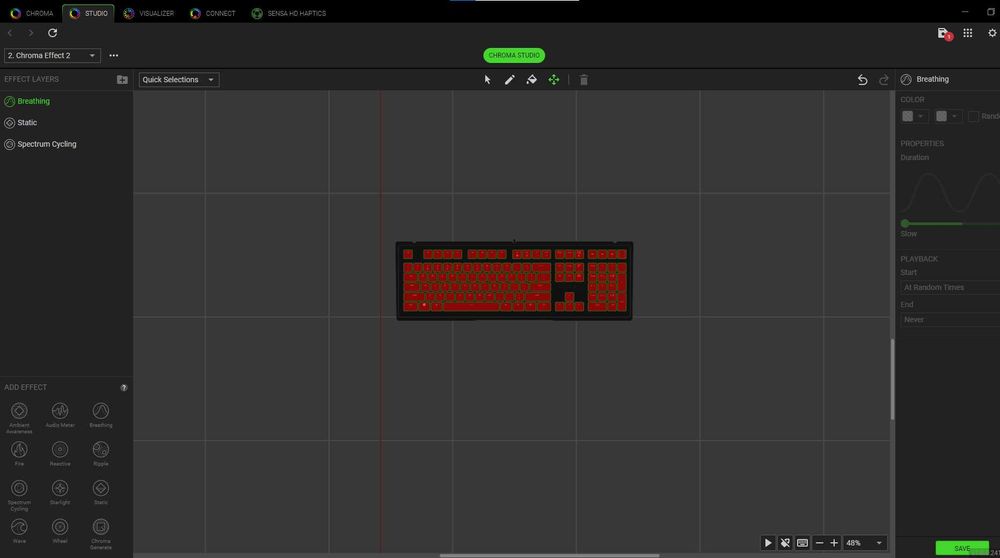
Task: Open the second Breathing color swatch
Action: click(947, 116)
